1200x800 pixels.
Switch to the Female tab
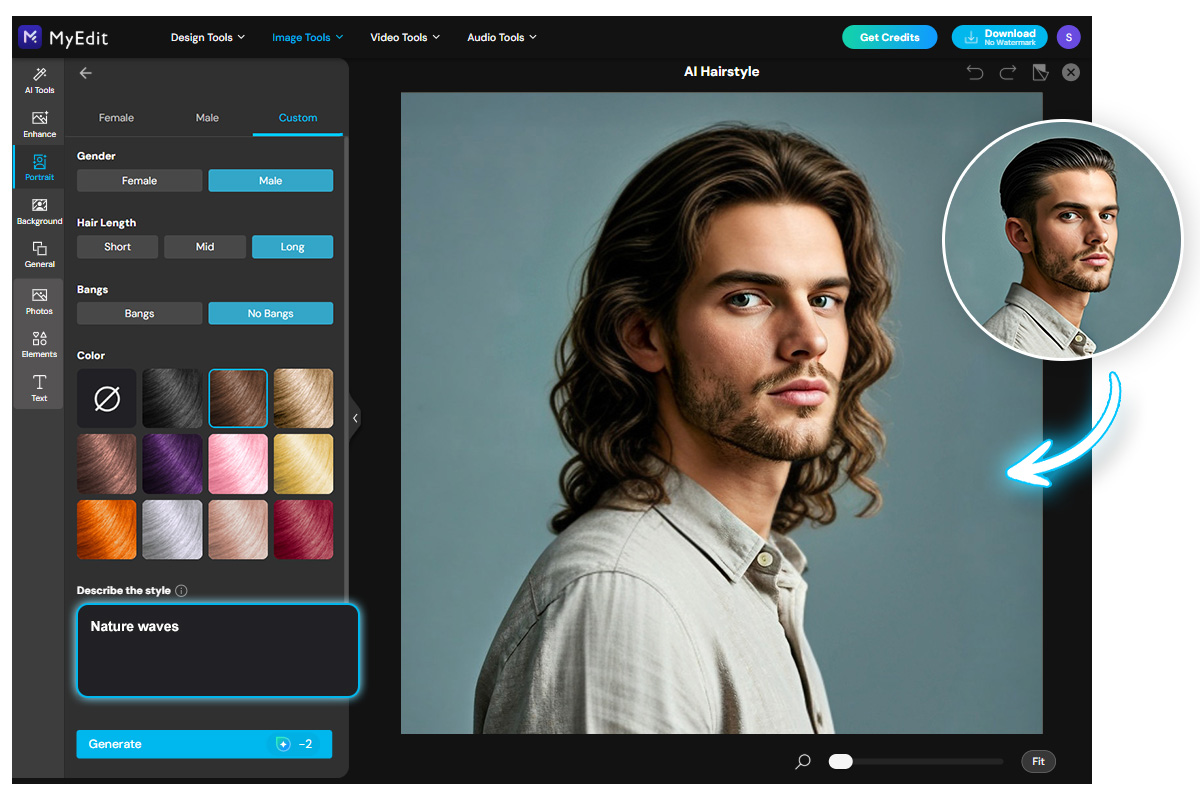point(116,117)
